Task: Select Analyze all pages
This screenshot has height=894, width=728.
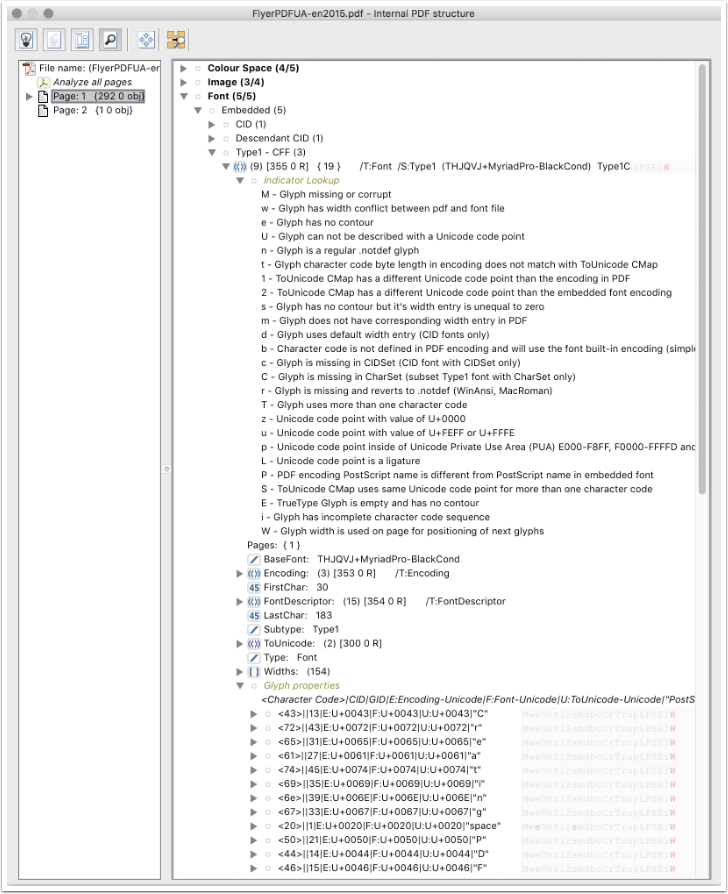Action: pos(92,83)
